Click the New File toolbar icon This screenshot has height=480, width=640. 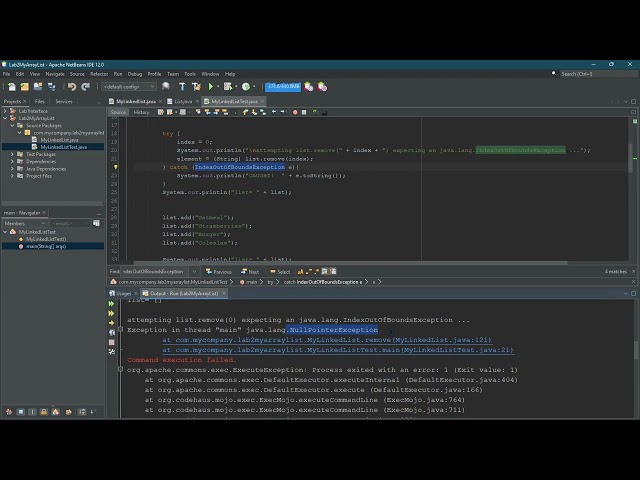[11, 87]
